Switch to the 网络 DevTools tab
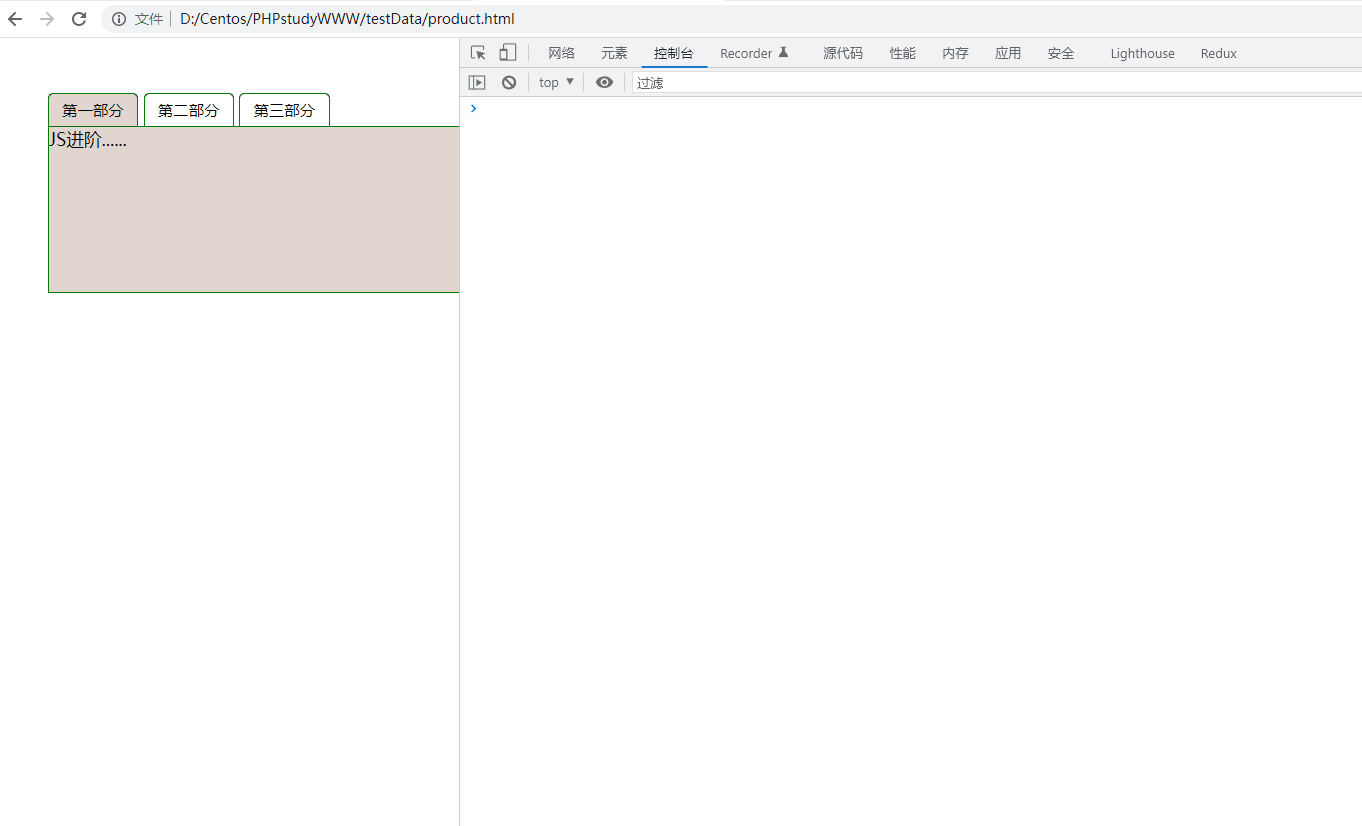 click(561, 54)
